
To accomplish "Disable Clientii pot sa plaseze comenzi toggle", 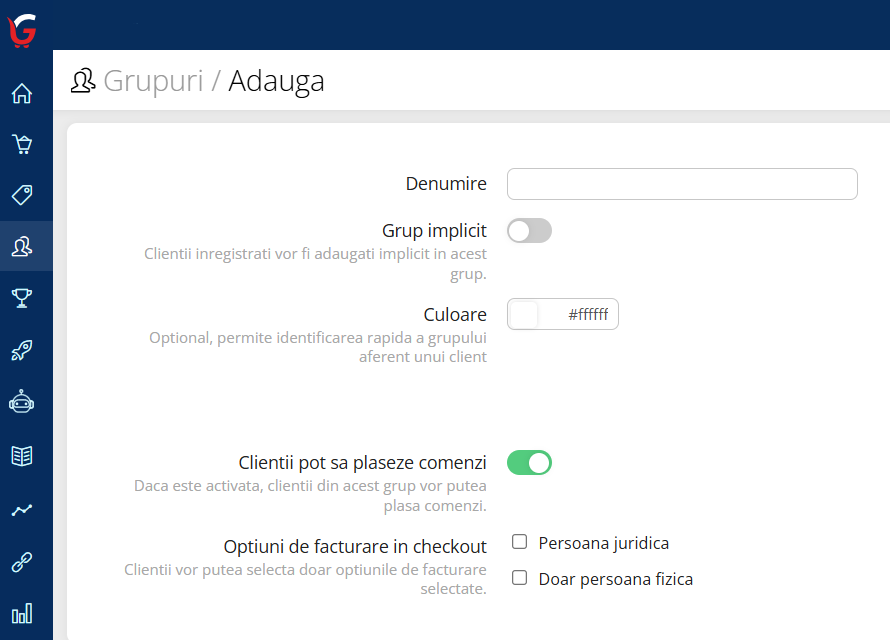I will 529,462.
